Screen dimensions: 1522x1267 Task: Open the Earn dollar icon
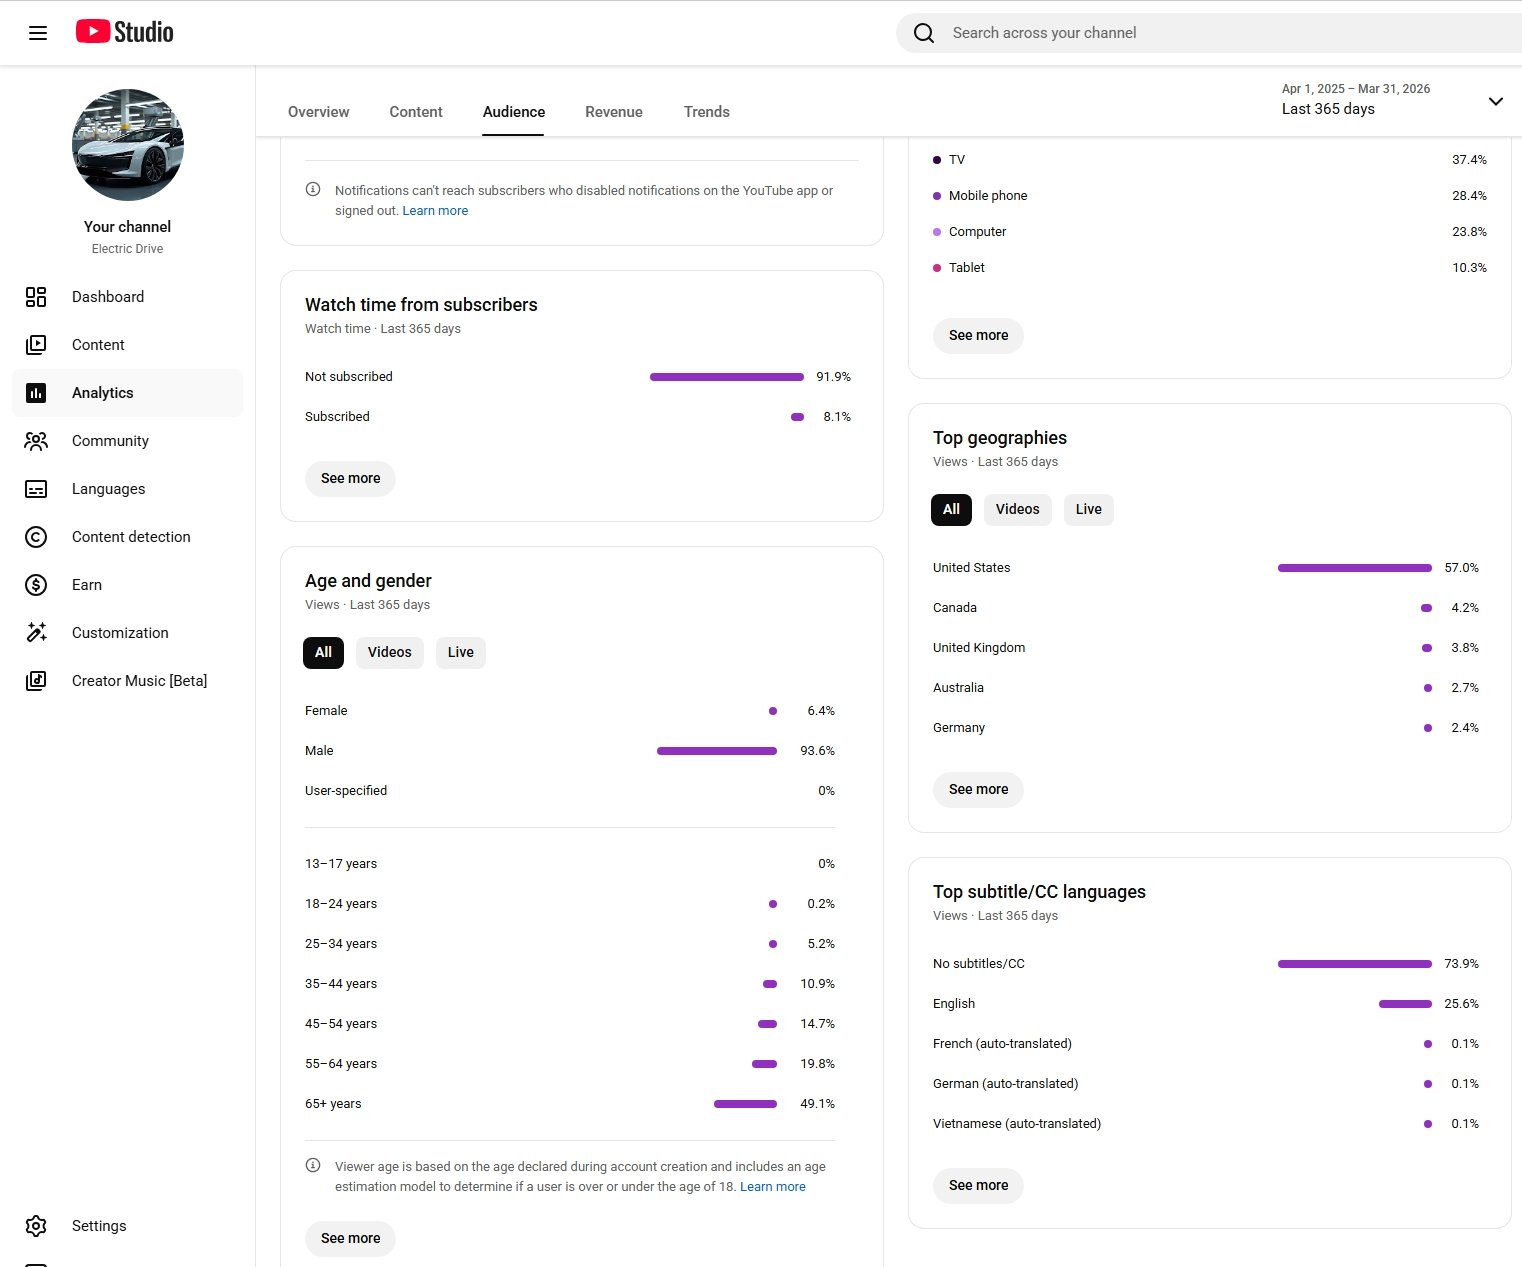[x=36, y=585]
